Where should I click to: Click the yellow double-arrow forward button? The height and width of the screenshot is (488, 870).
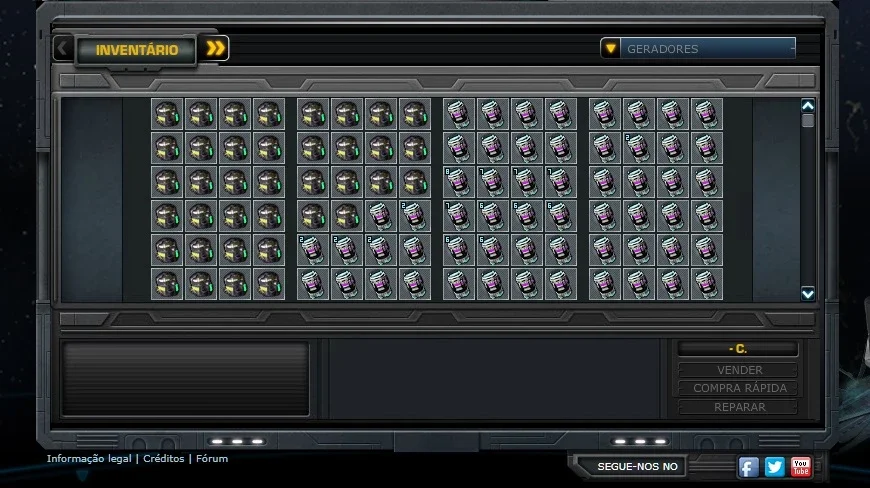[215, 49]
